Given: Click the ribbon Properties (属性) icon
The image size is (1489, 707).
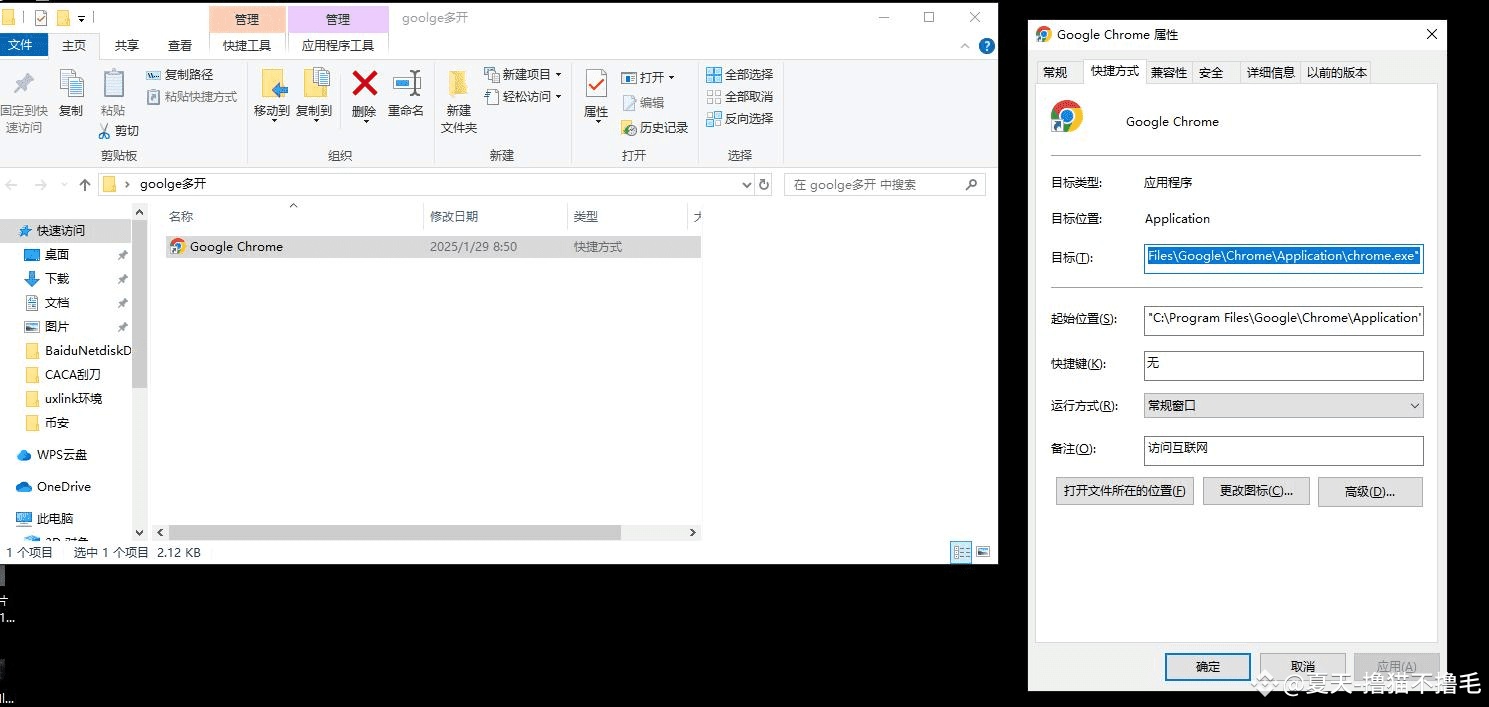Looking at the screenshot, I should 596,84.
